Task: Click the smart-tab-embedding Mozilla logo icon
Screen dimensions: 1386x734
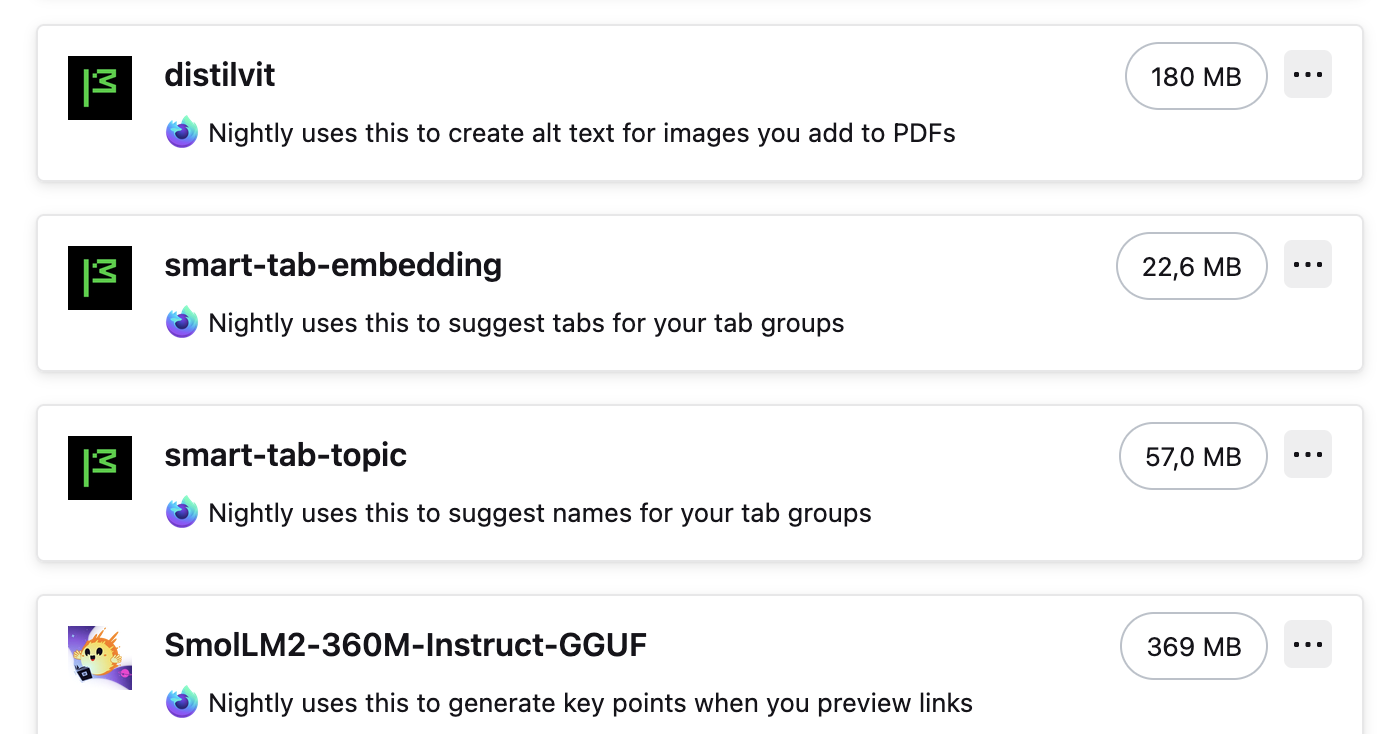Action: (x=100, y=278)
